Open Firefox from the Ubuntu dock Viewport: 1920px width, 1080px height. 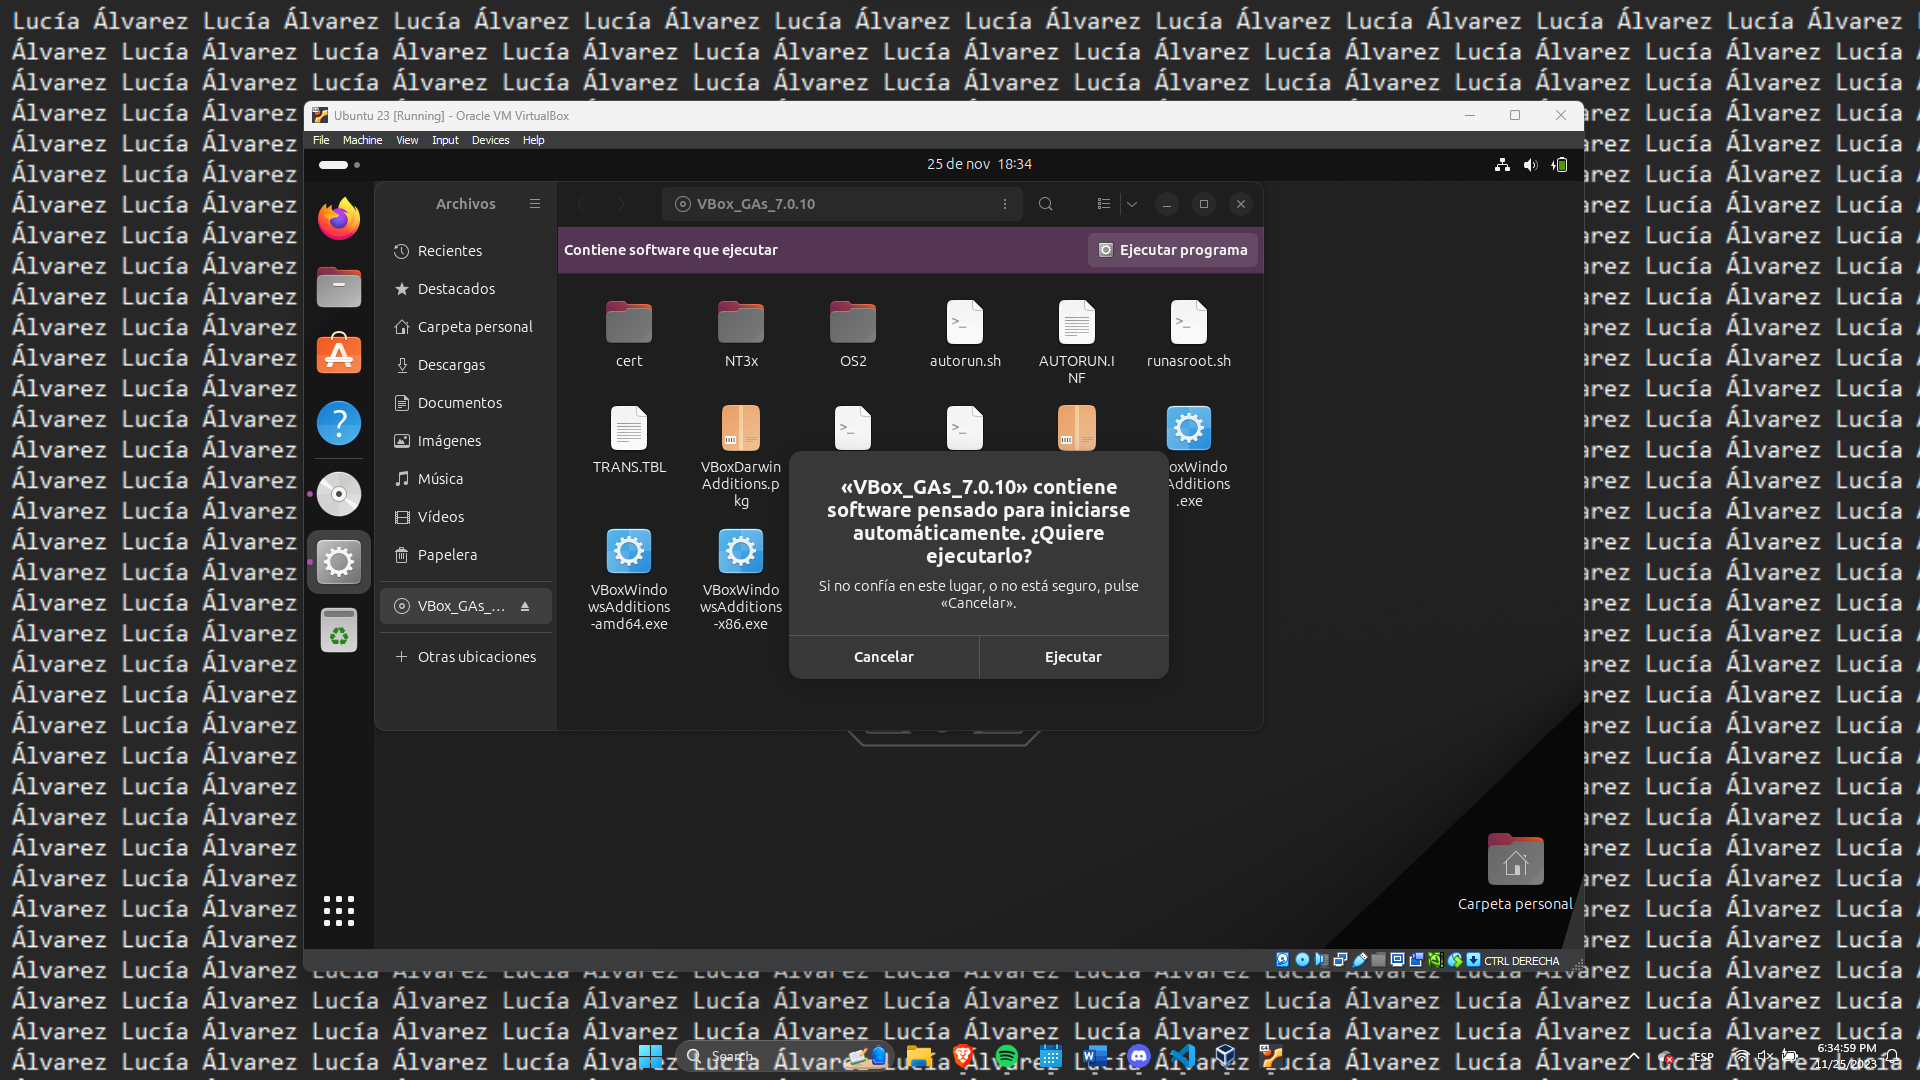tap(339, 219)
